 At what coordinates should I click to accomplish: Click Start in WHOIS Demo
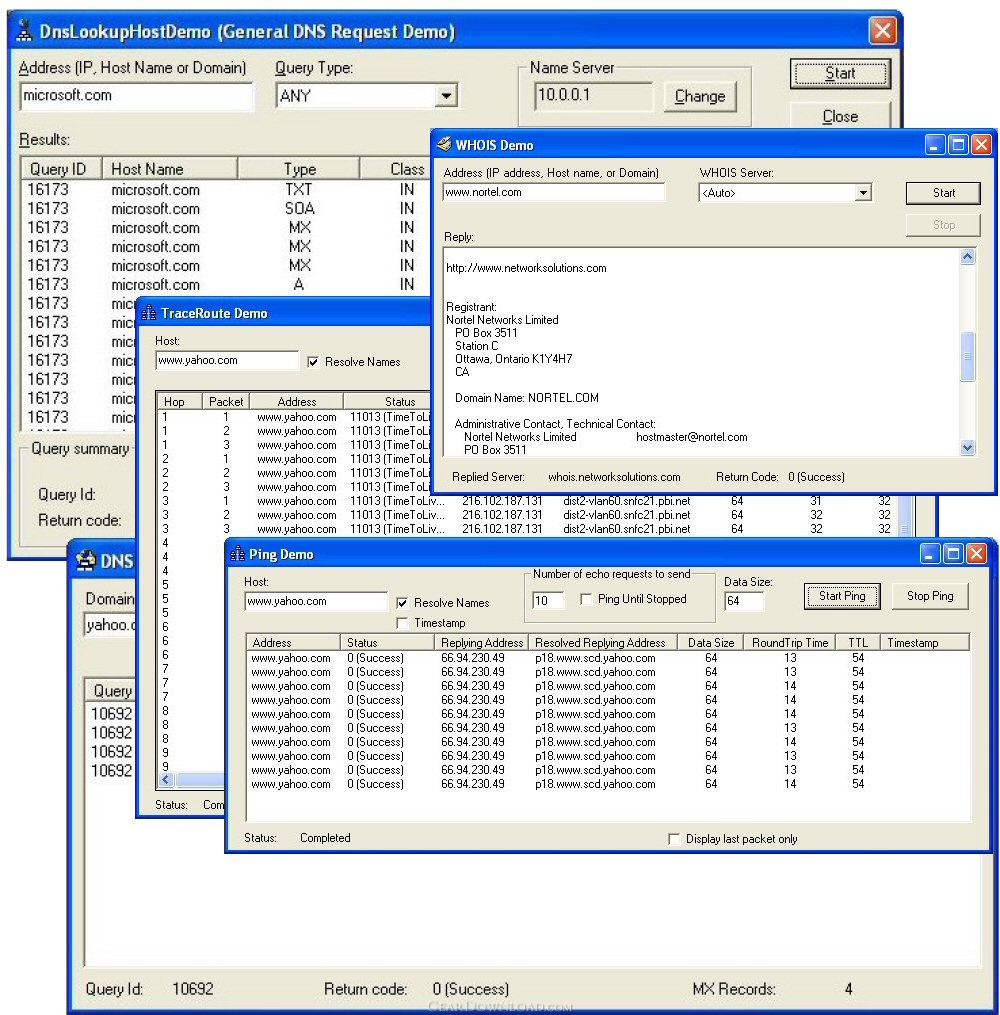point(943,193)
